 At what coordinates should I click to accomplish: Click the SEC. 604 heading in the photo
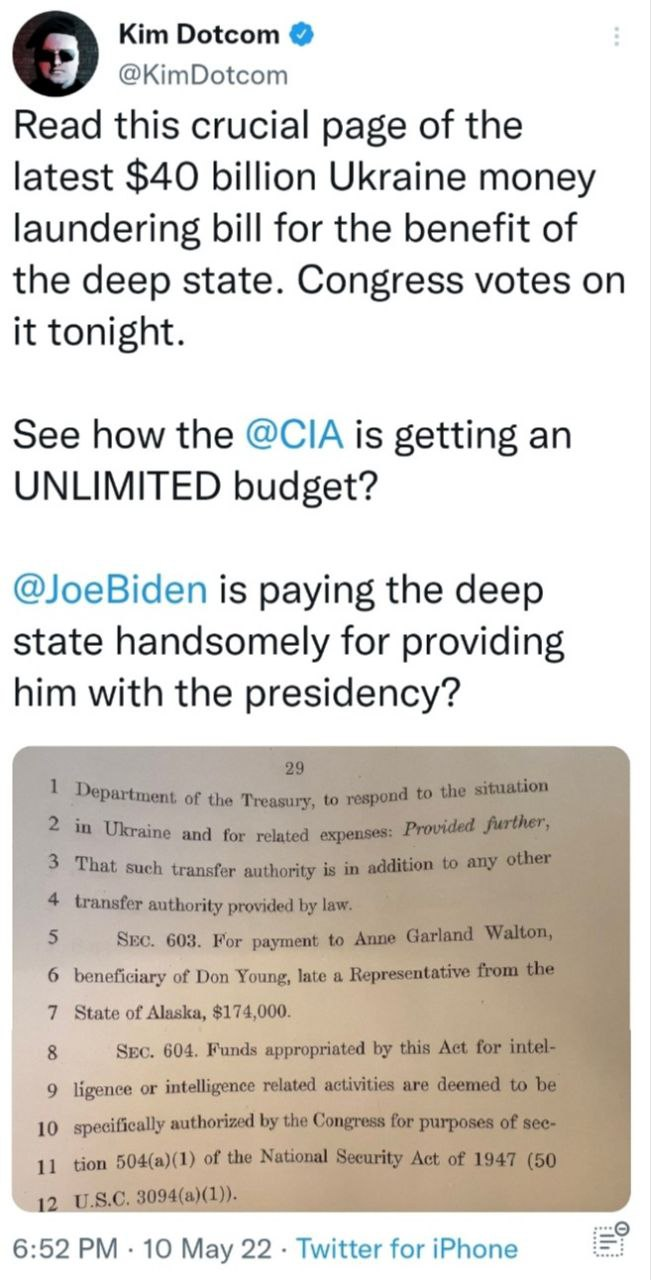(151, 1051)
